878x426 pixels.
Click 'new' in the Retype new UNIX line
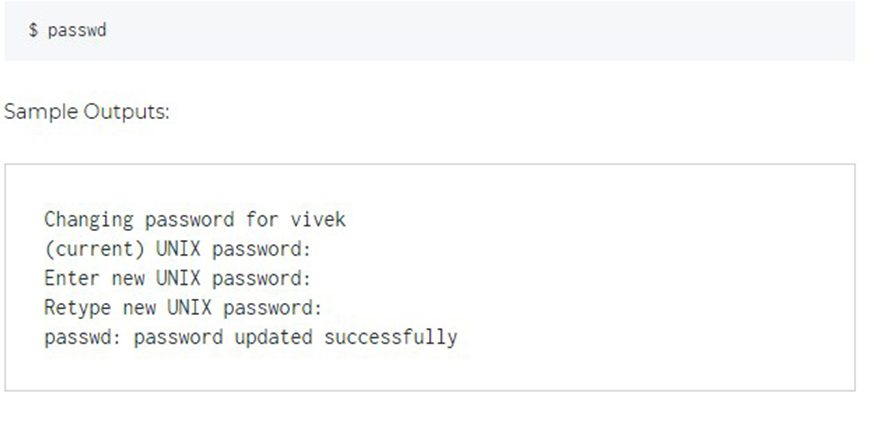(138, 307)
